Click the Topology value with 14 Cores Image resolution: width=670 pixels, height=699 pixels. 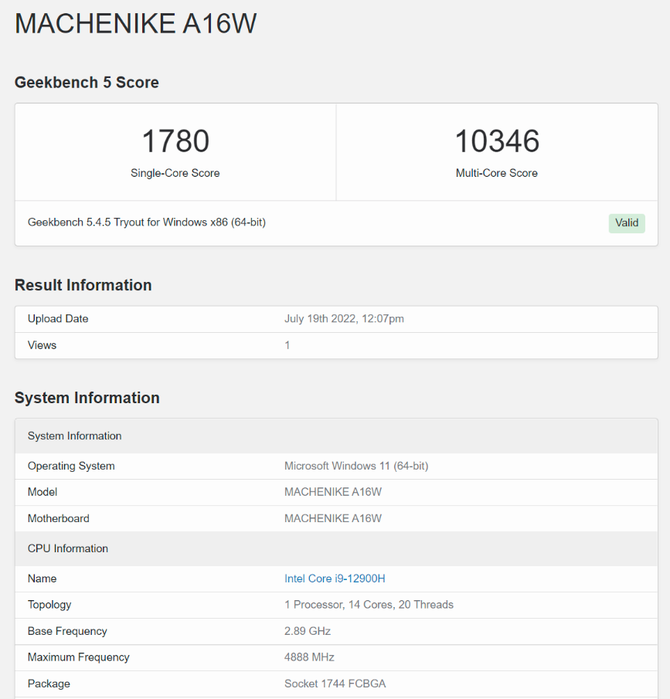(x=369, y=605)
